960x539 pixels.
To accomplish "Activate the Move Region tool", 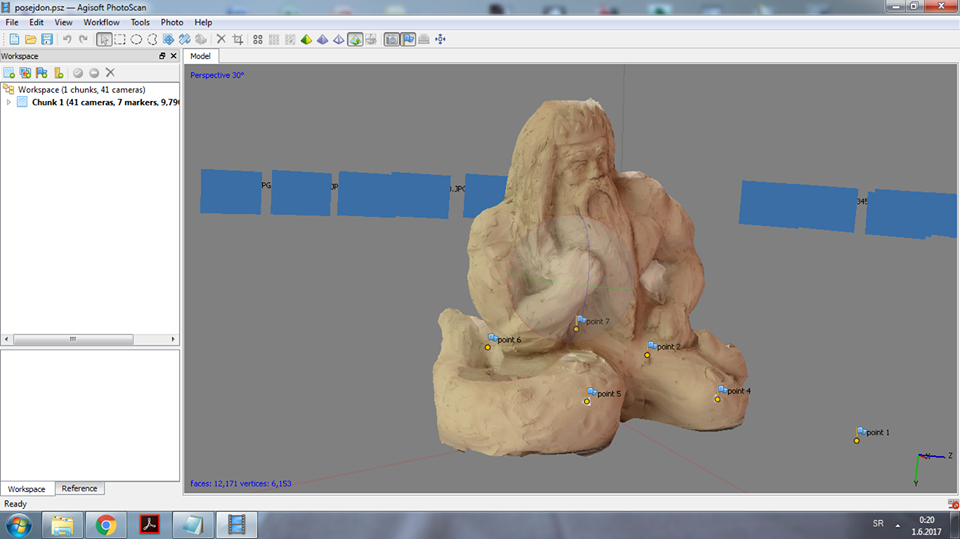I will 168,39.
